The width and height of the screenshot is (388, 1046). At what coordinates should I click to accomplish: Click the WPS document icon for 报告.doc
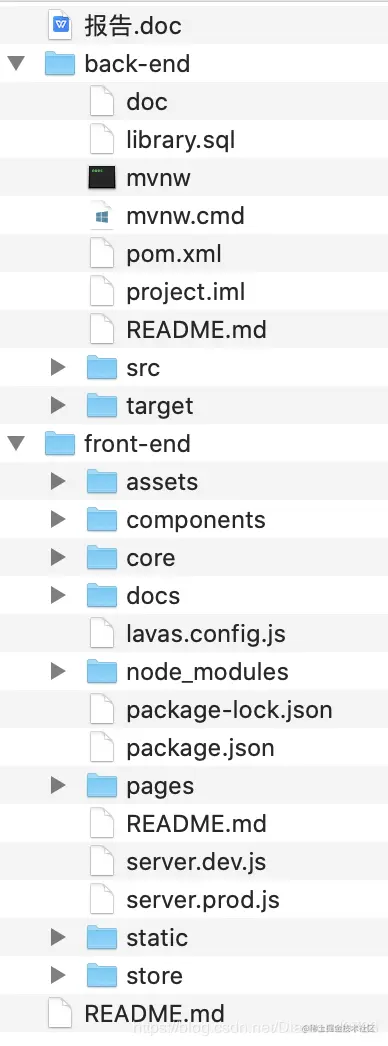click(61, 25)
